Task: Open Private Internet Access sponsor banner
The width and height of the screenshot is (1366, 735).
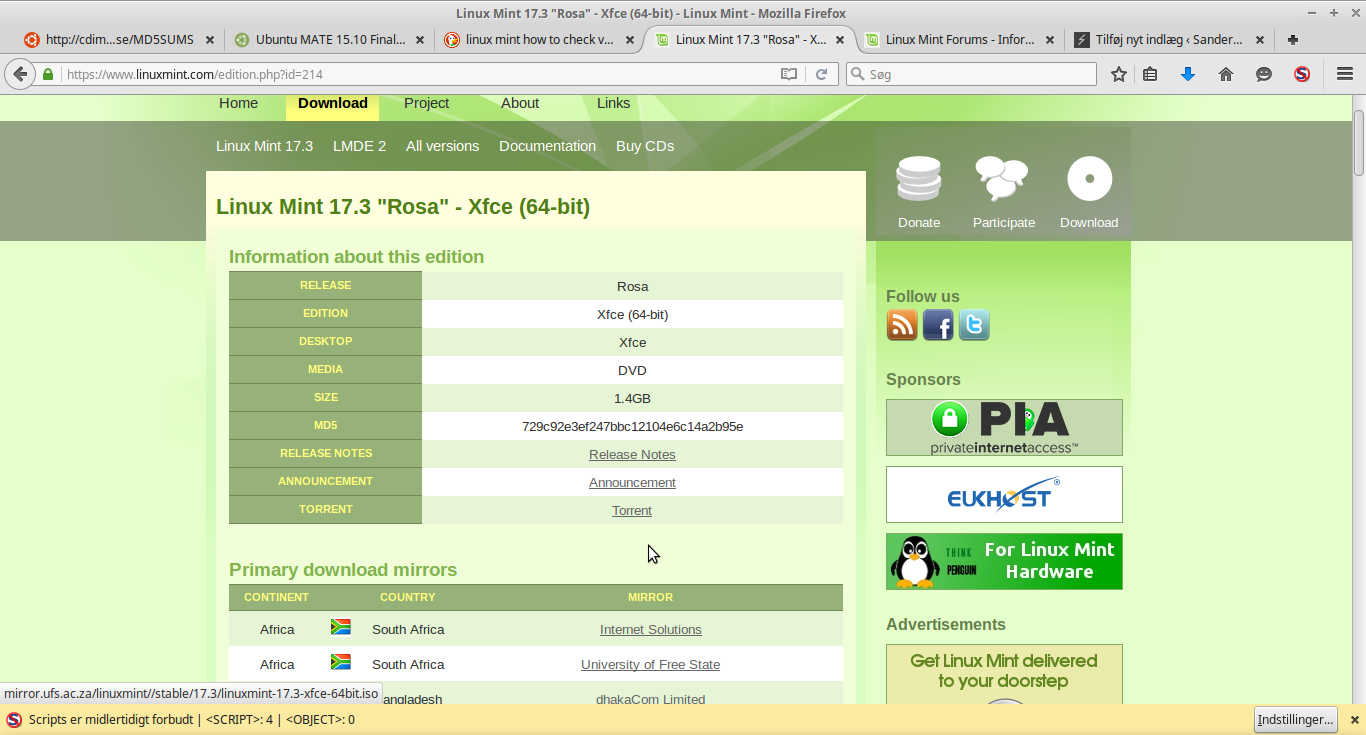Action: coord(1004,427)
